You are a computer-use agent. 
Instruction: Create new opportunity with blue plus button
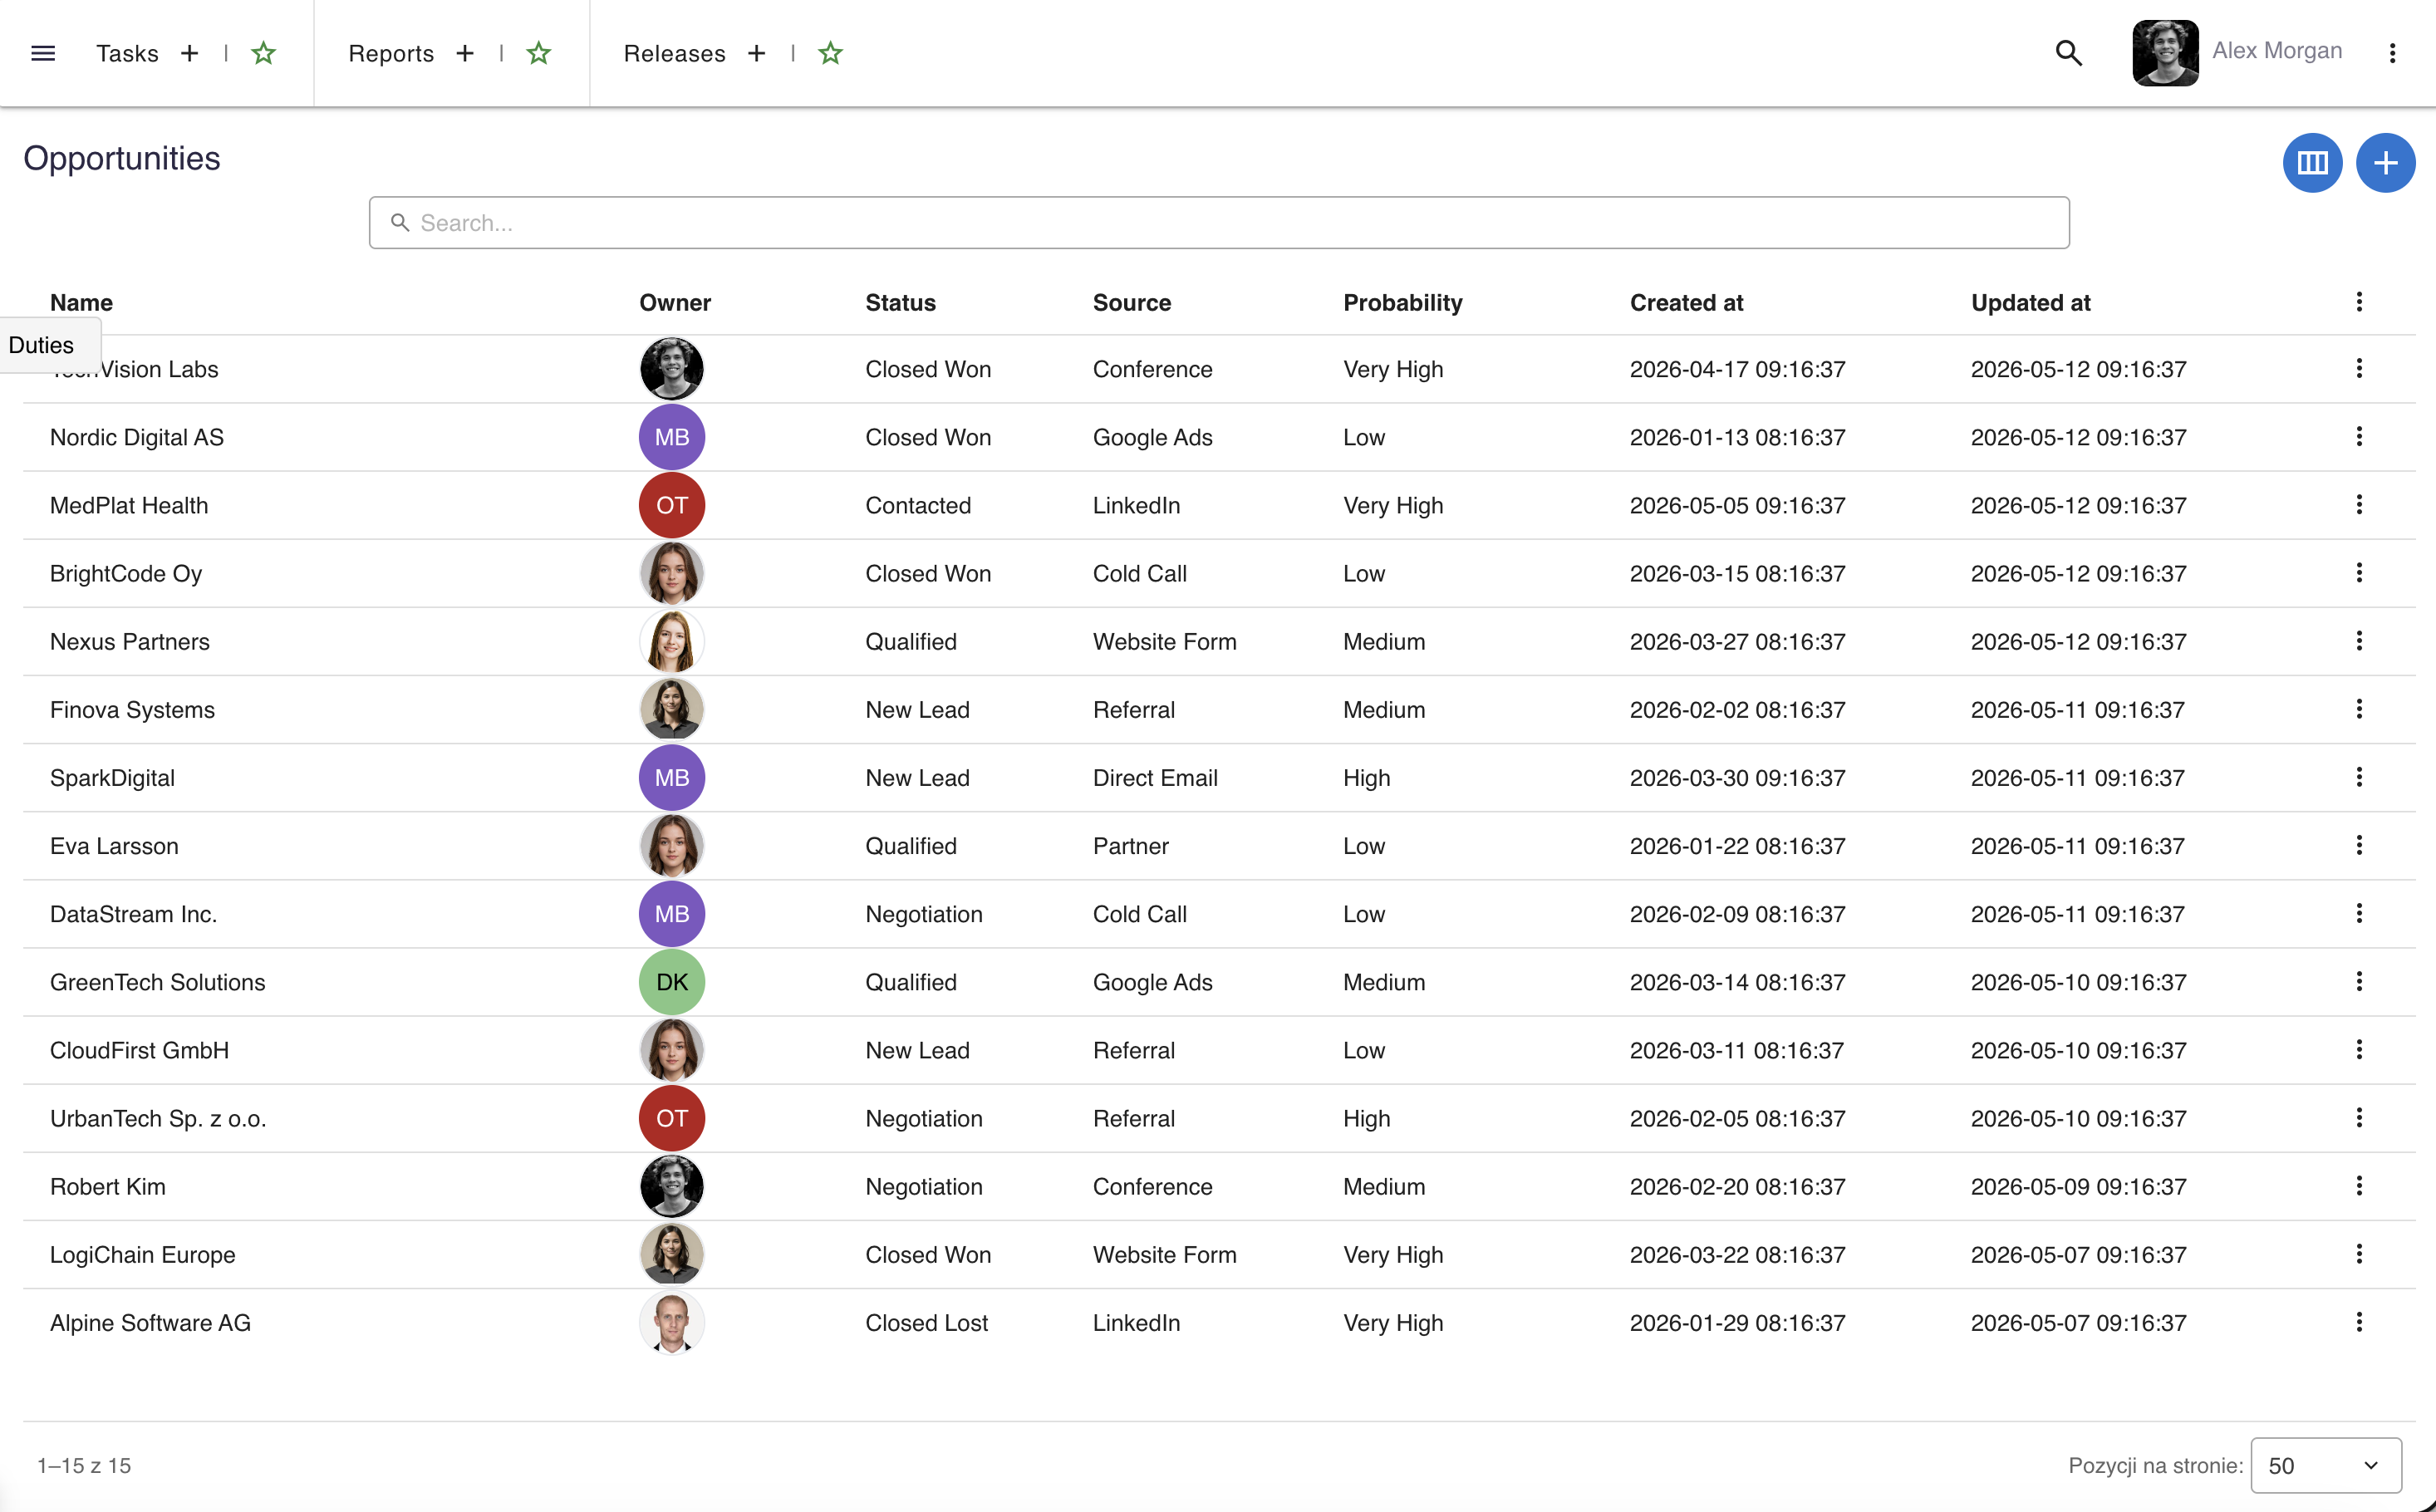click(x=2385, y=162)
